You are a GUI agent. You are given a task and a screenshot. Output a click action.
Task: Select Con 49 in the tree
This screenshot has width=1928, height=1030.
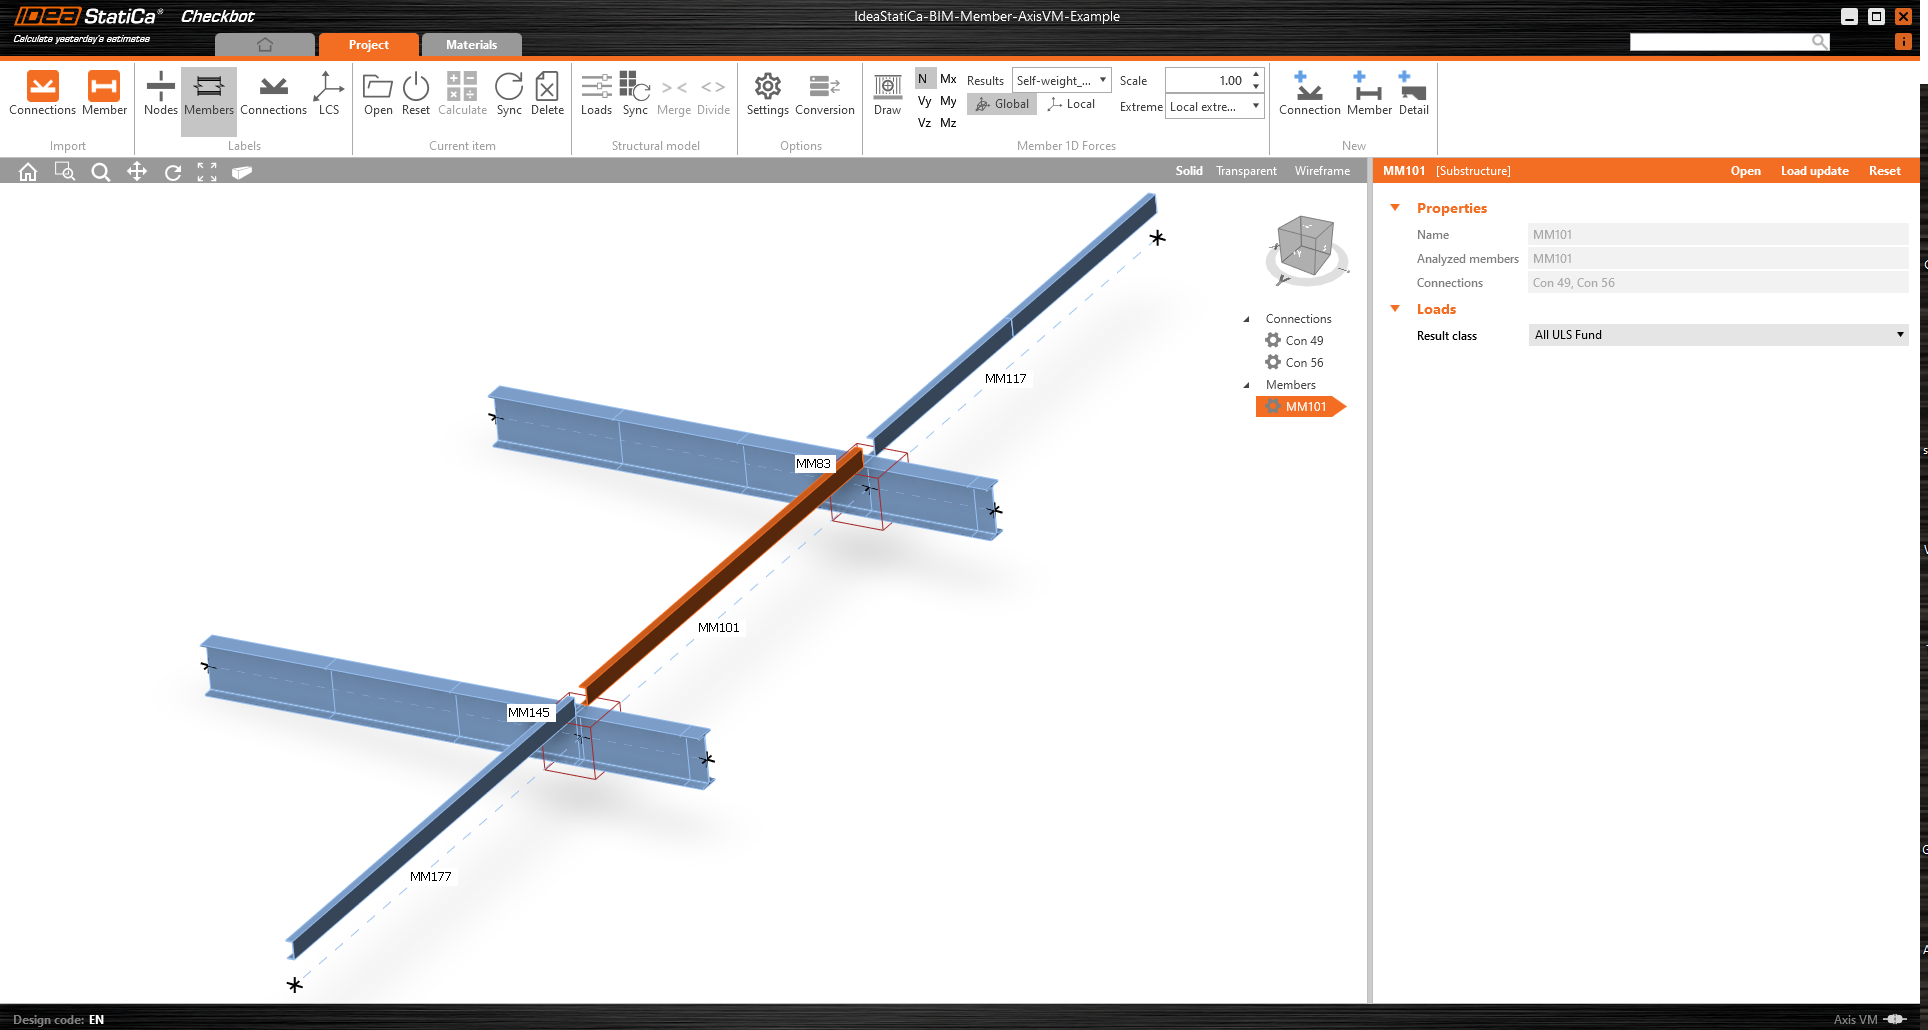pos(1304,341)
